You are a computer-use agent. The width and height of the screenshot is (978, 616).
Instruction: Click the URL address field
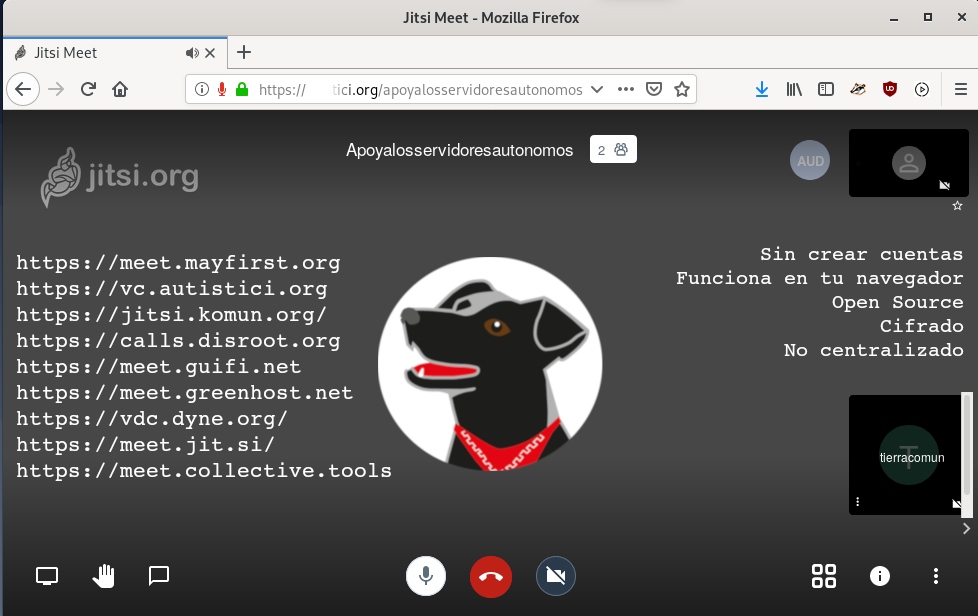pyautogui.click(x=420, y=89)
